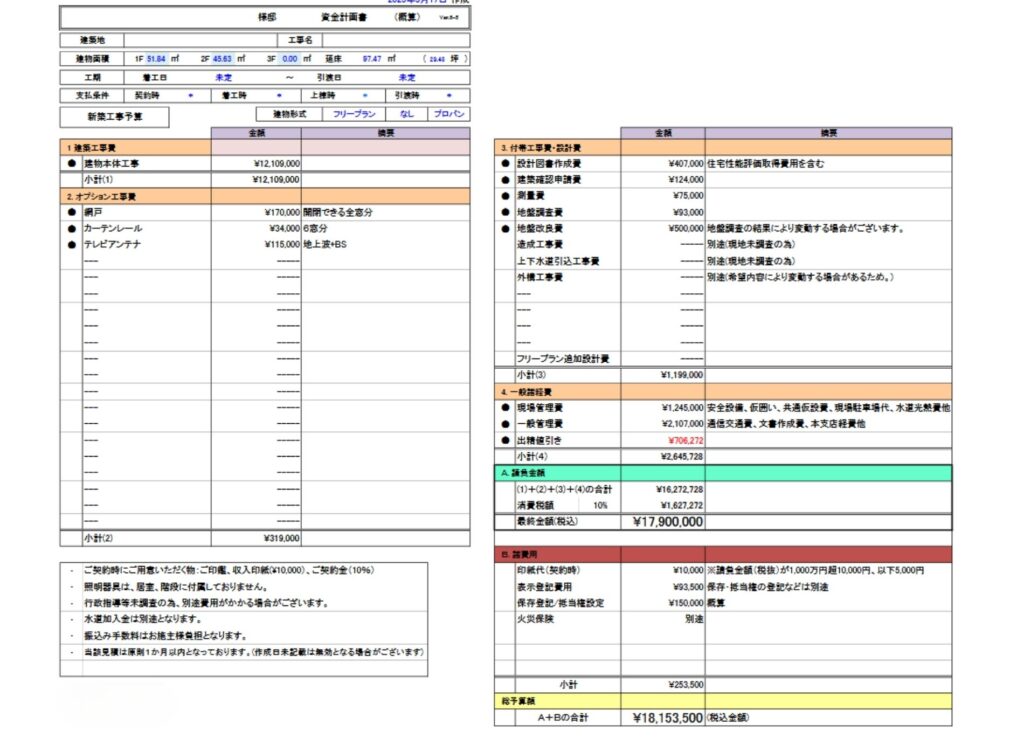This screenshot has height=744, width=1024.
Task: Select the 小計(3) amount ¥1,199,000
Action: click(682, 375)
